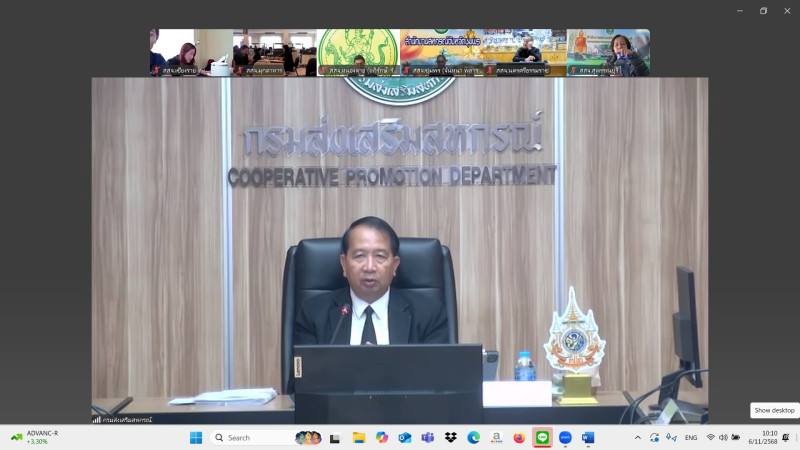
Task: Open Firefox browser taskbar icon
Action: 519,437
